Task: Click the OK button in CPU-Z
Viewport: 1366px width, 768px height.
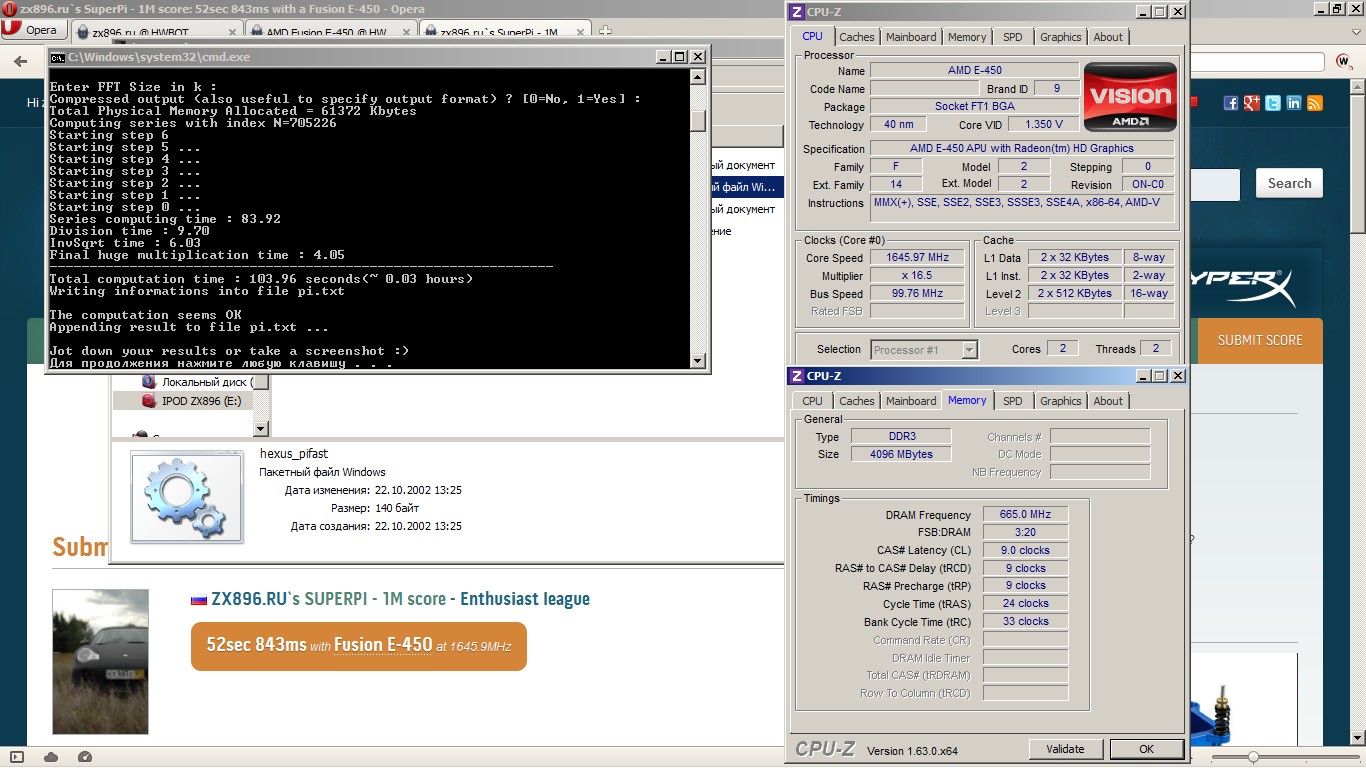Action: tap(1146, 749)
